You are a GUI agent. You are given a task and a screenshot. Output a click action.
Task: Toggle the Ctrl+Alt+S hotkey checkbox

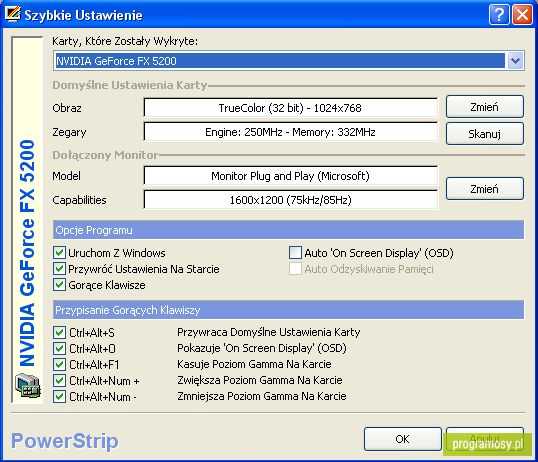tap(59, 332)
